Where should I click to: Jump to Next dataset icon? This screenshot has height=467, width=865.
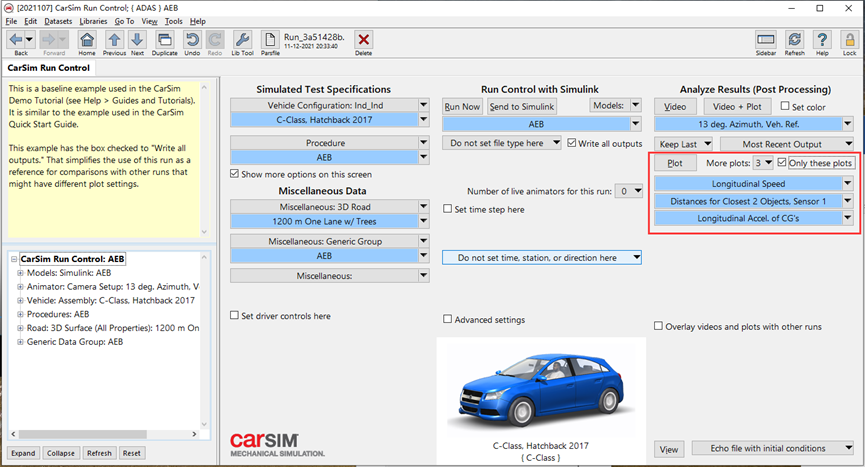(137, 40)
